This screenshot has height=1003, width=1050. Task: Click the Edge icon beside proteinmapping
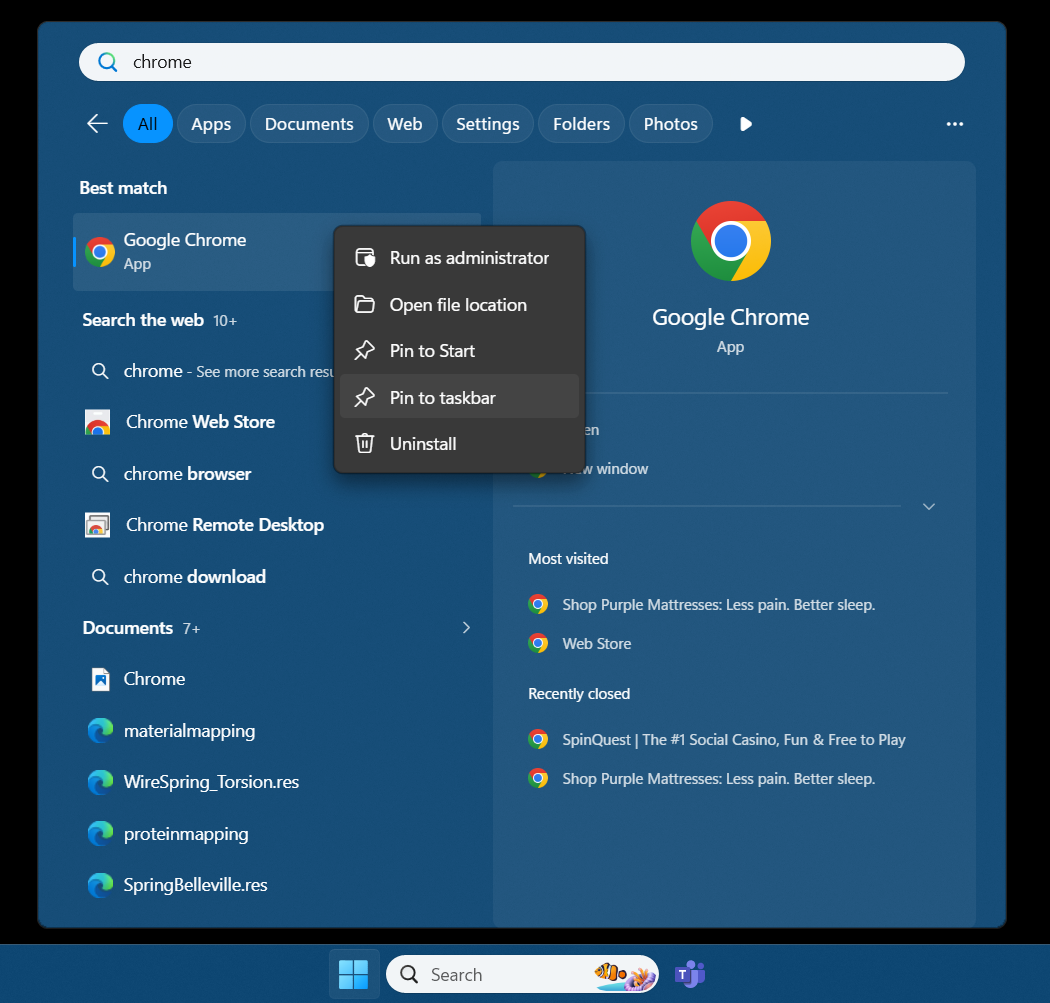tap(100, 834)
